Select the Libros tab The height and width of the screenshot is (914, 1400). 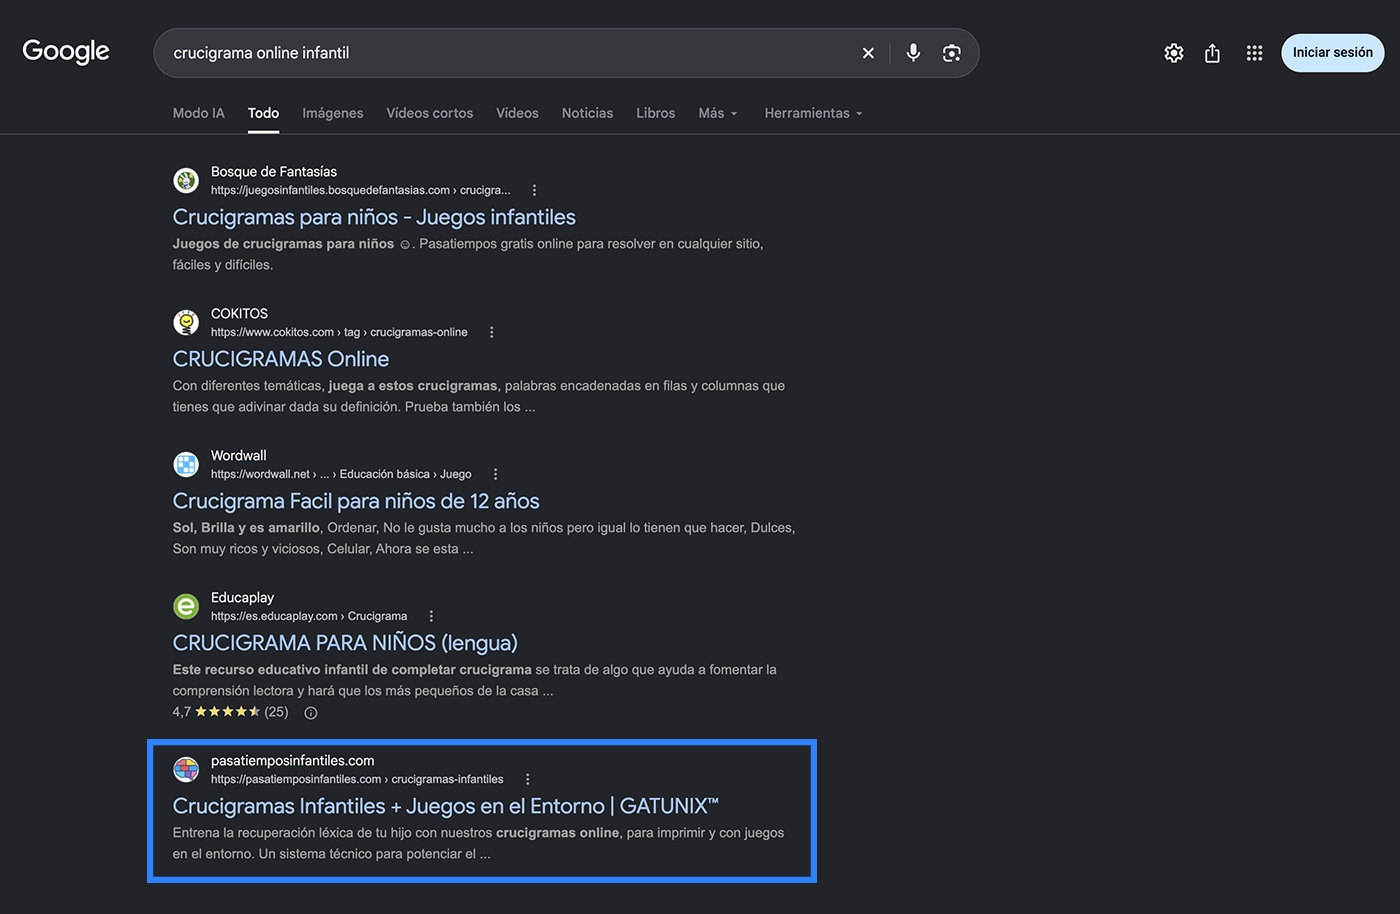pos(655,113)
